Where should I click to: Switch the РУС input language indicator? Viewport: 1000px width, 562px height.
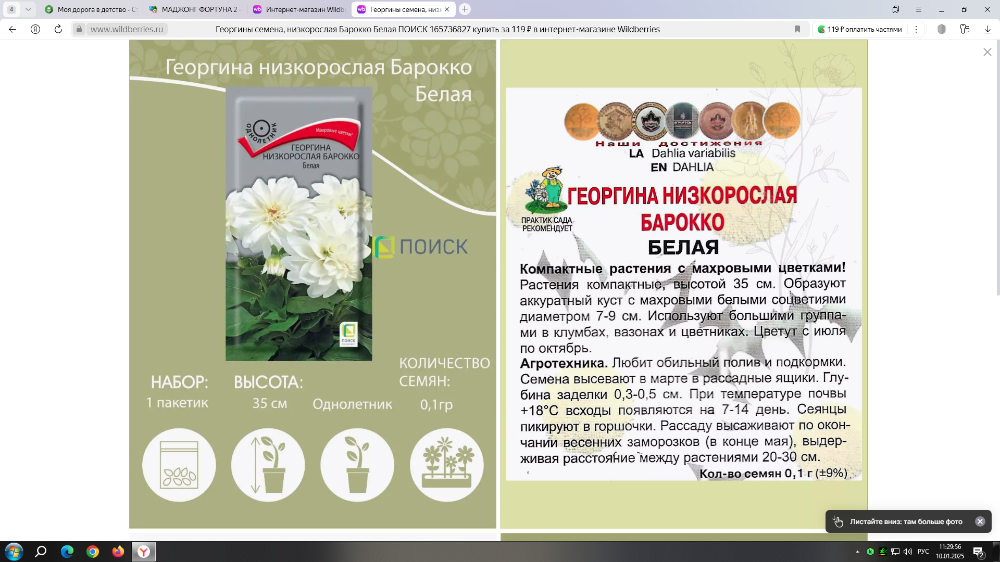click(921, 551)
